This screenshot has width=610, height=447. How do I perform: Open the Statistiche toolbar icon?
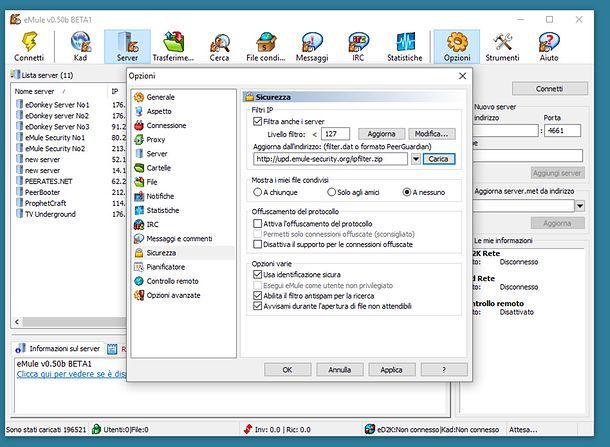[x=405, y=47]
